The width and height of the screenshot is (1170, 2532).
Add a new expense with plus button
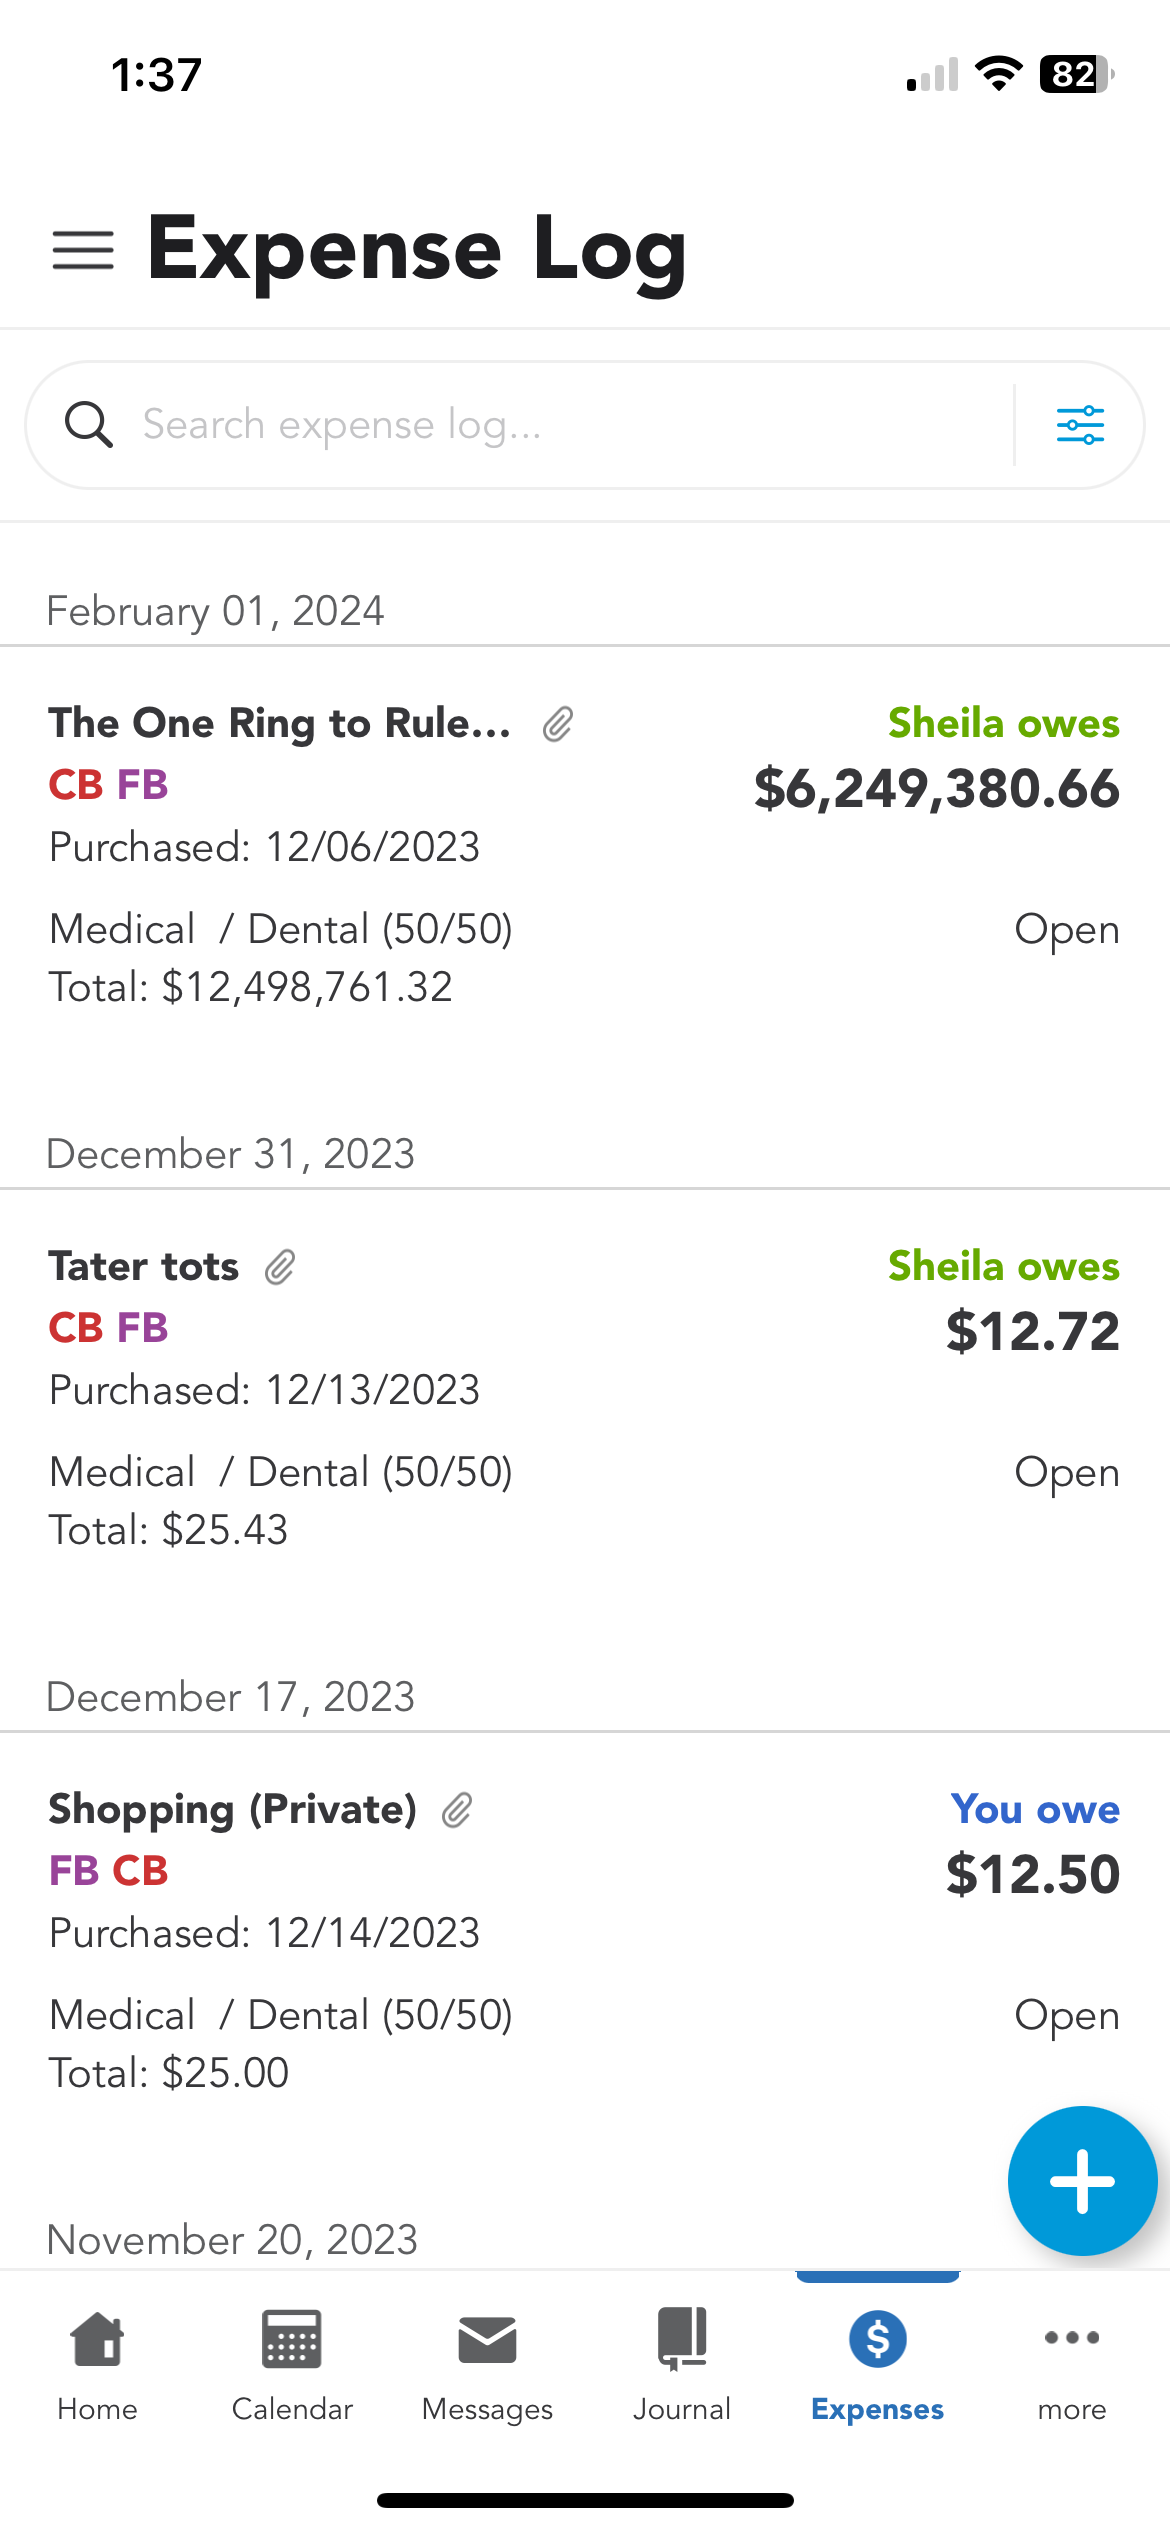tap(1082, 2181)
